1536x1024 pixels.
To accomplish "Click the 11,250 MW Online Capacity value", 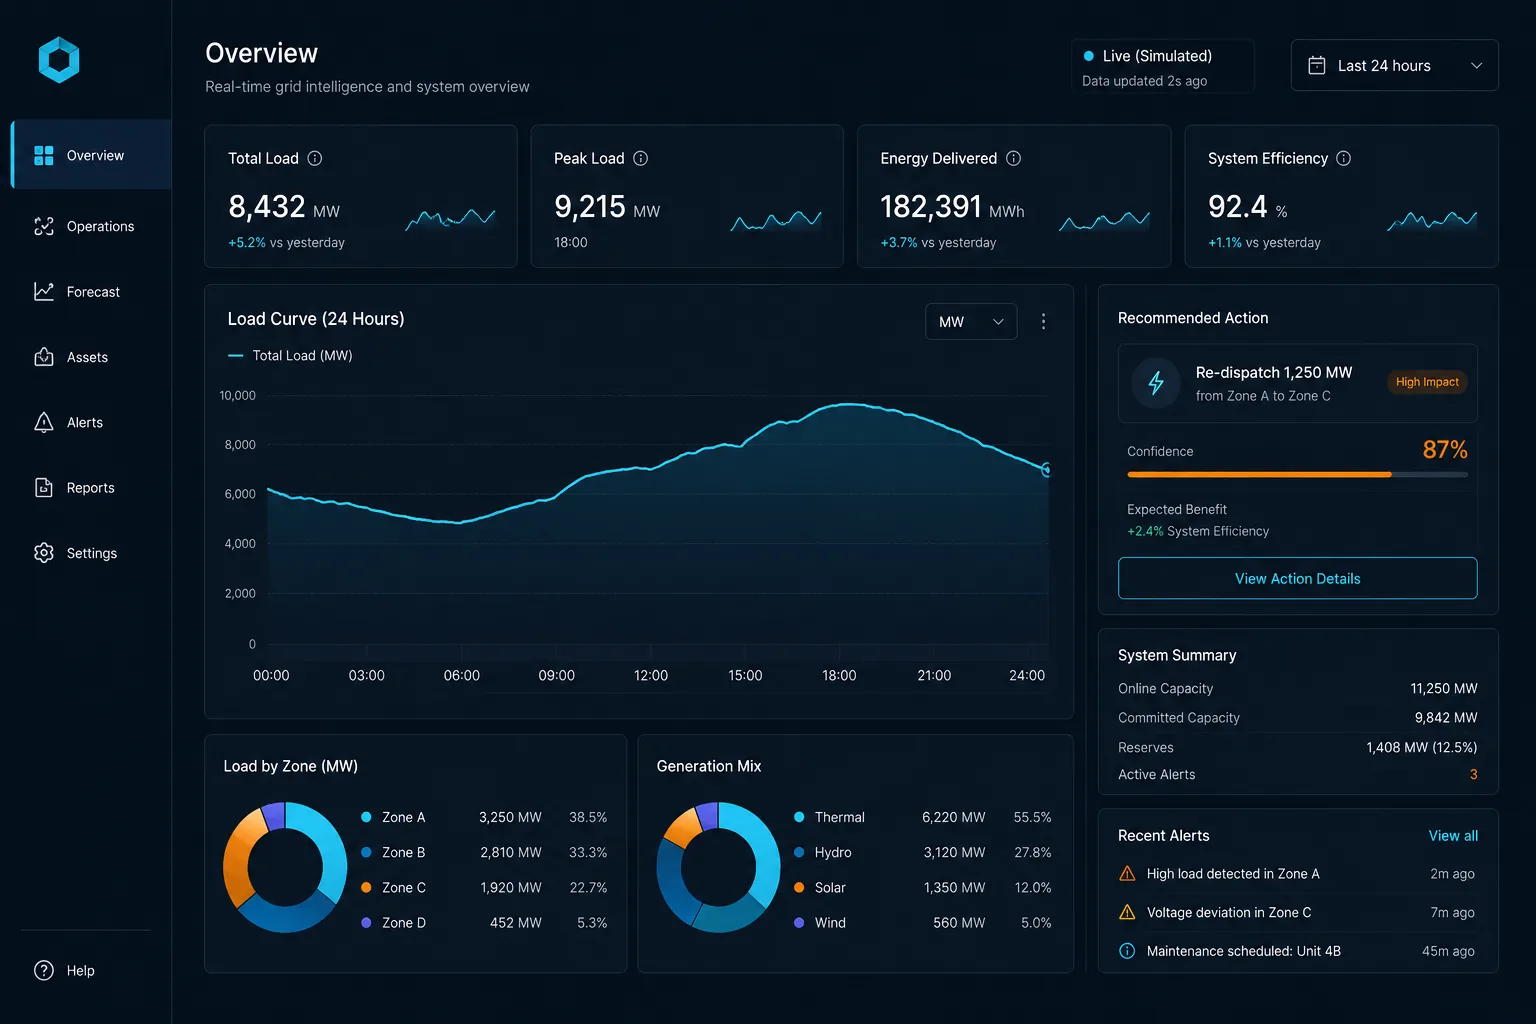I will coord(1443,688).
